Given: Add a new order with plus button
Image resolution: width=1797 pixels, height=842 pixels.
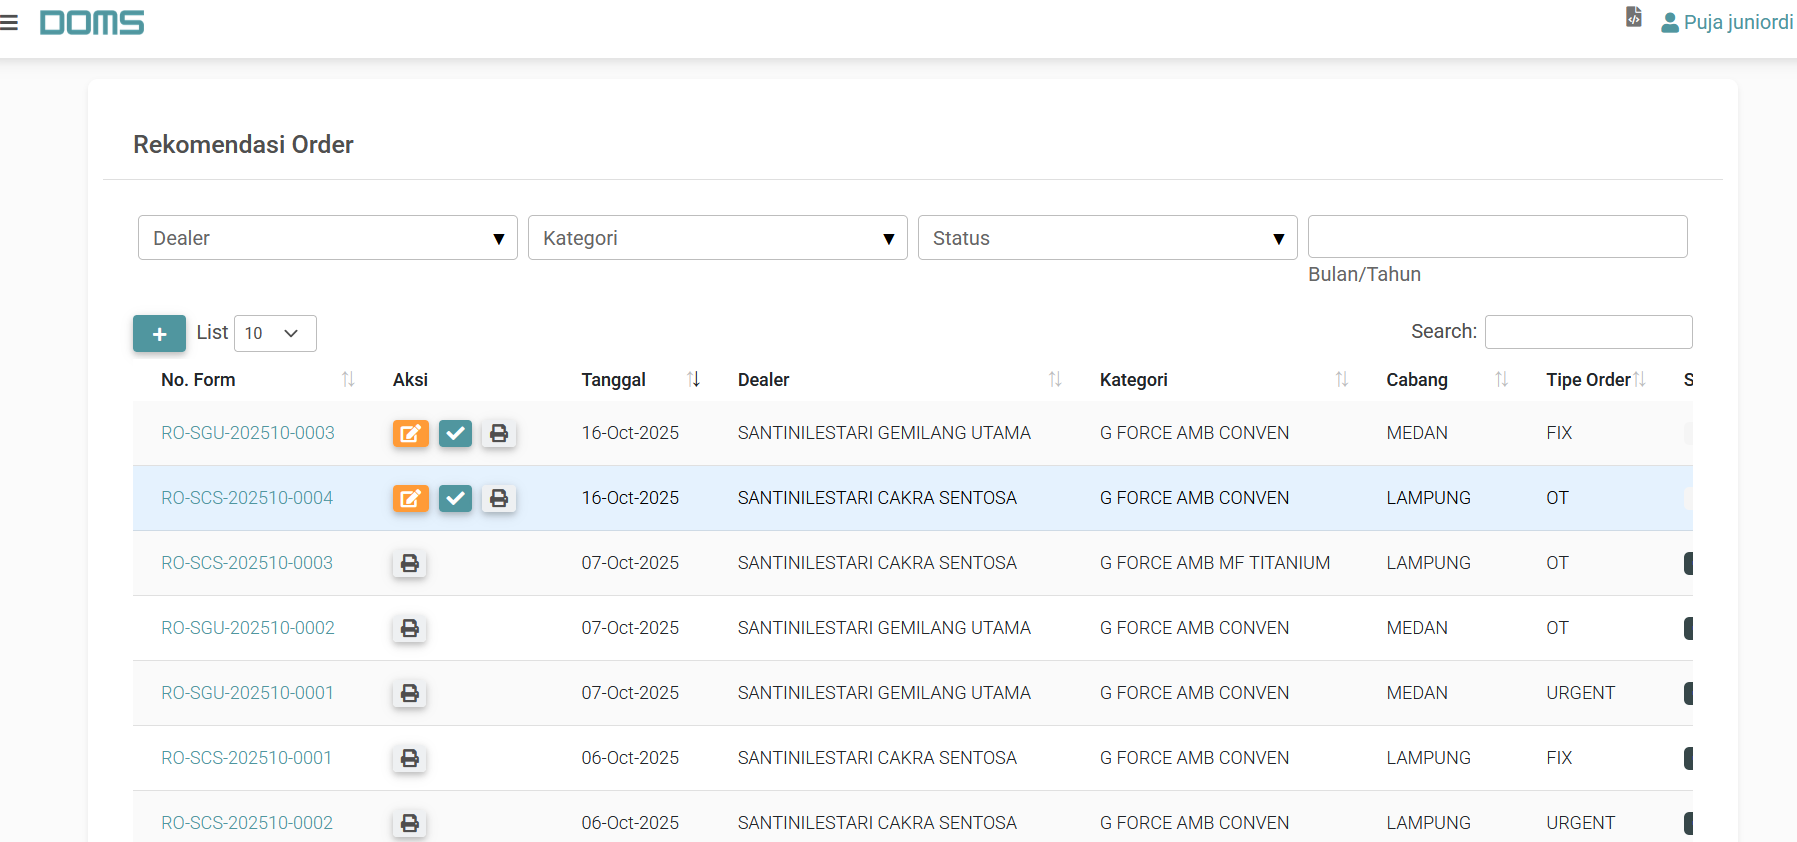Looking at the screenshot, I should [x=159, y=334].
